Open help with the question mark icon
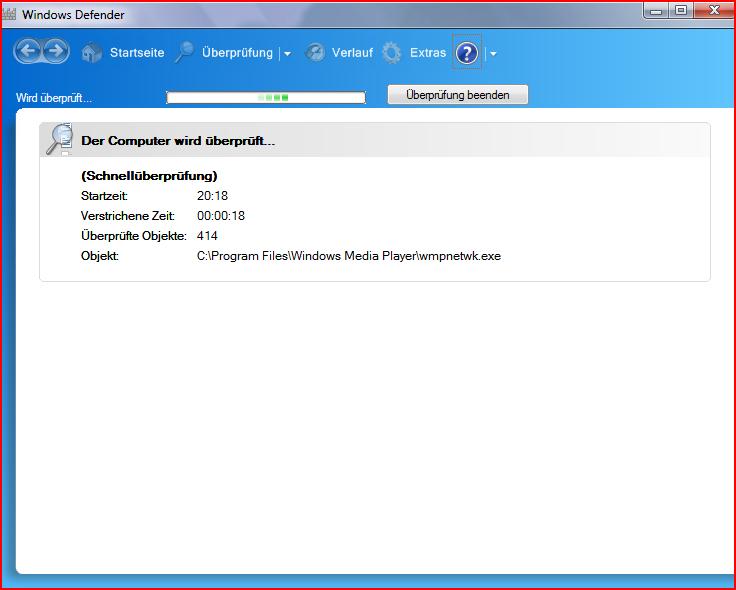Image resolution: width=736 pixels, height=590 pixels. pos(467,54)
